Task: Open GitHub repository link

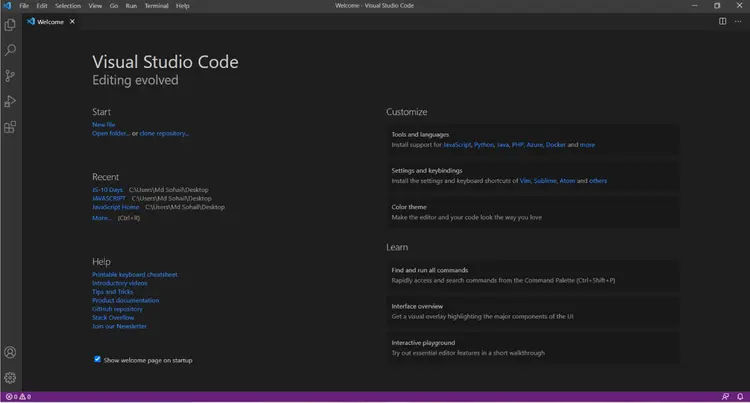Action: pos(118,309)
